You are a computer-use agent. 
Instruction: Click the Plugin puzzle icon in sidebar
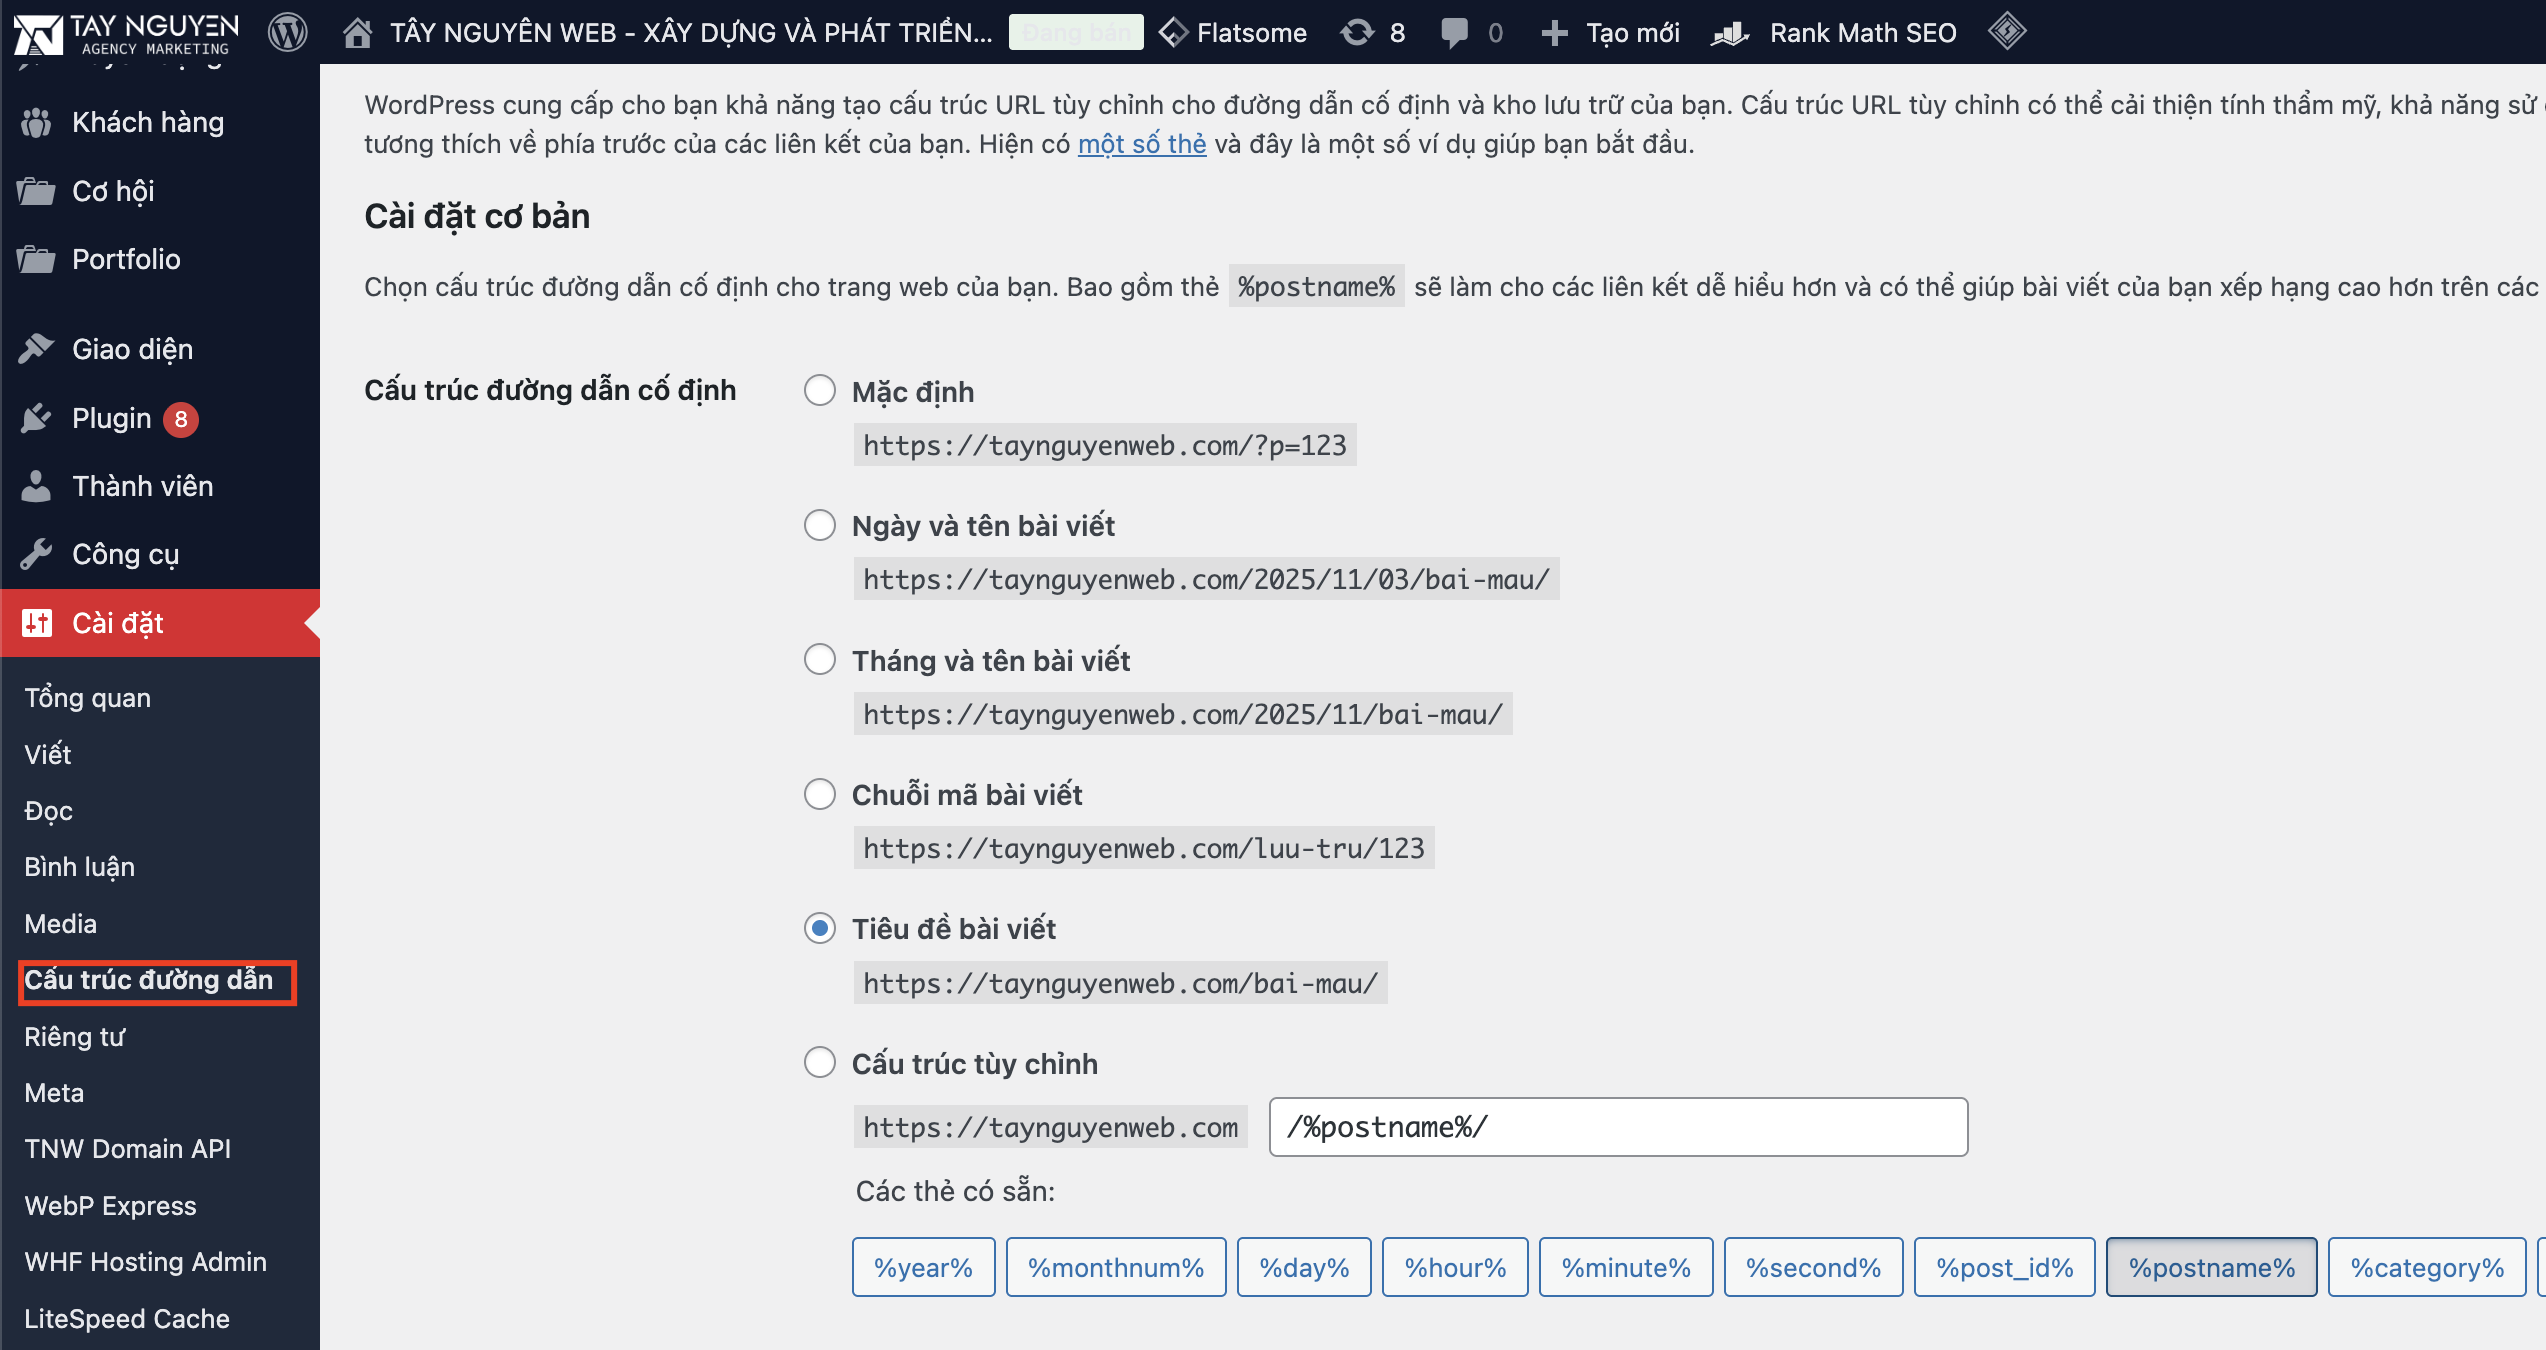tap(37, 418)
